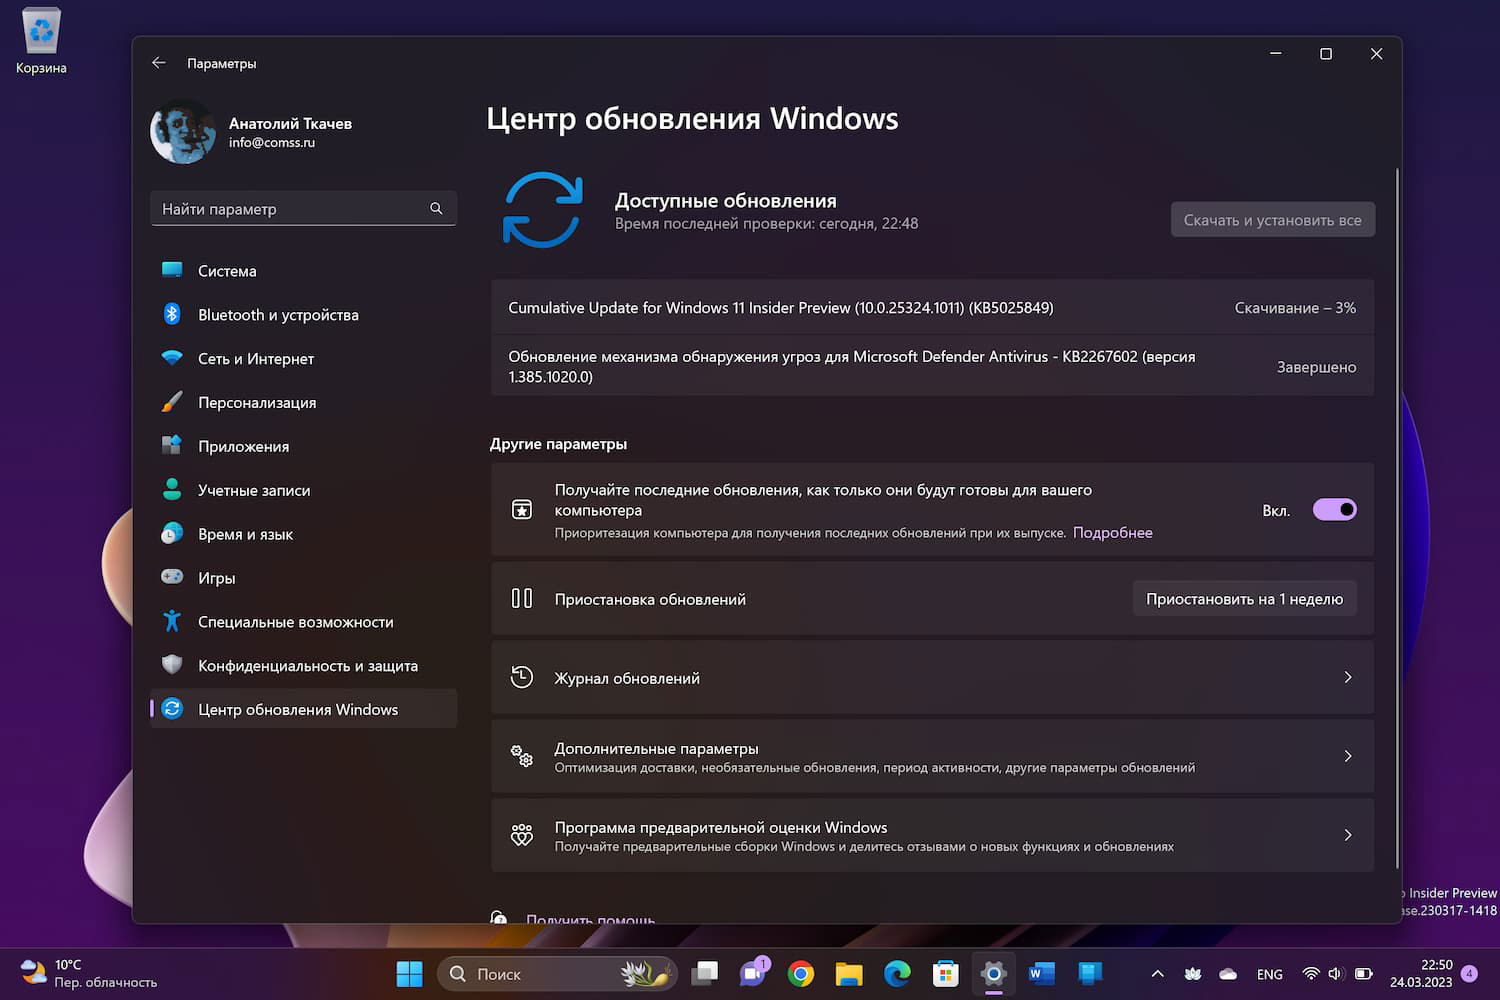
Task: Click the large blue update sync icon
Action: click(x=542, y=210)
